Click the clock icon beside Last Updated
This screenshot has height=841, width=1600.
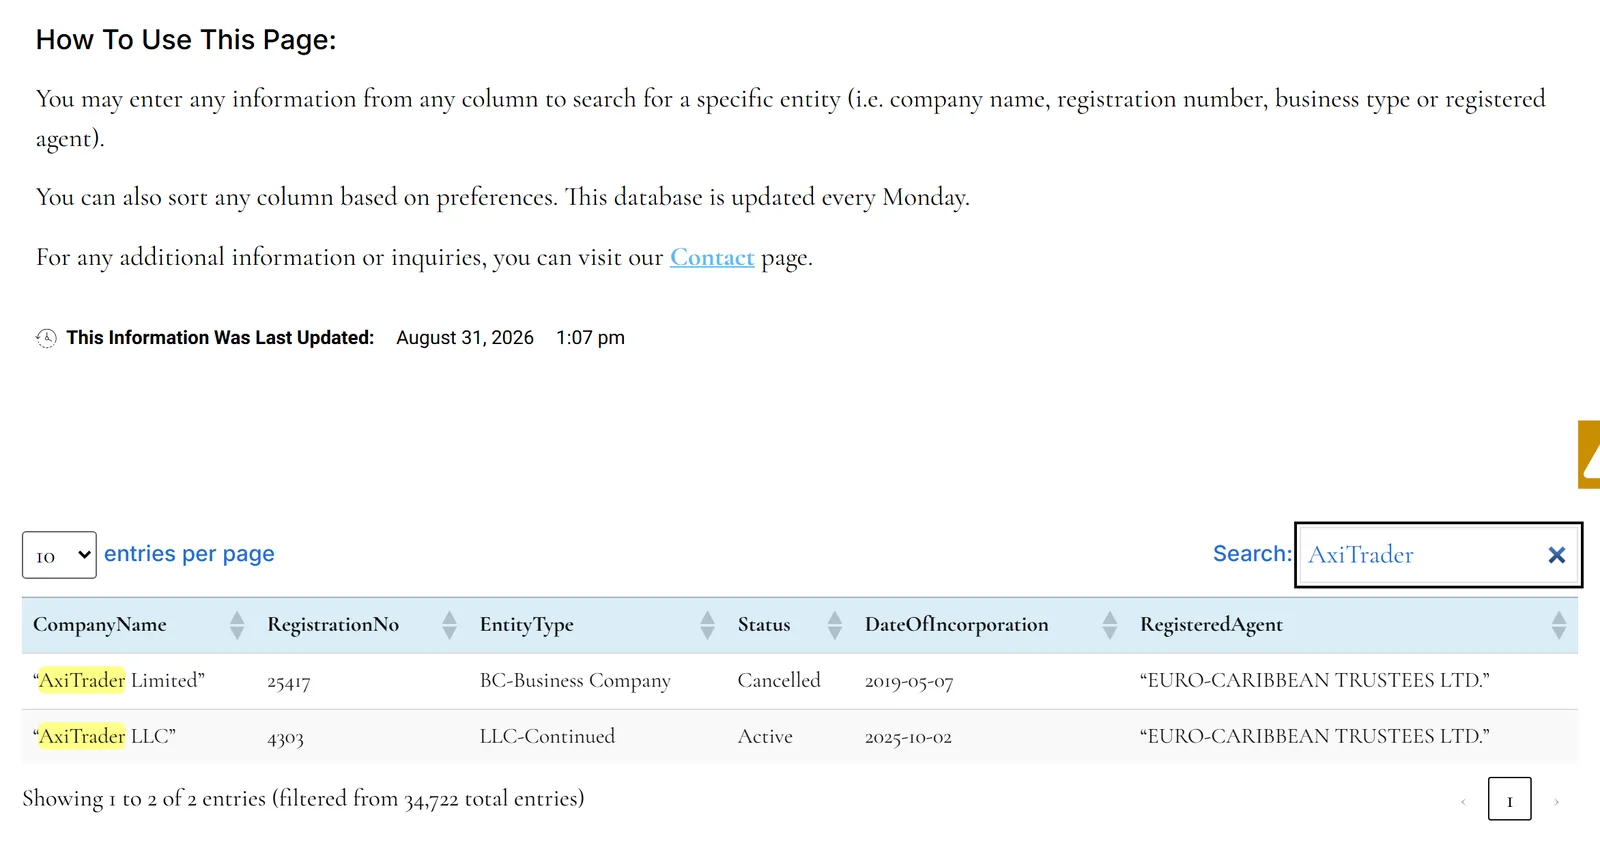click(46, 338)
